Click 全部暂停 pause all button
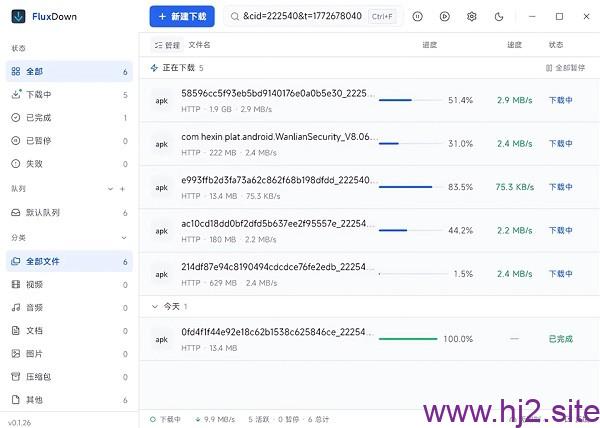 click(566, 68)
